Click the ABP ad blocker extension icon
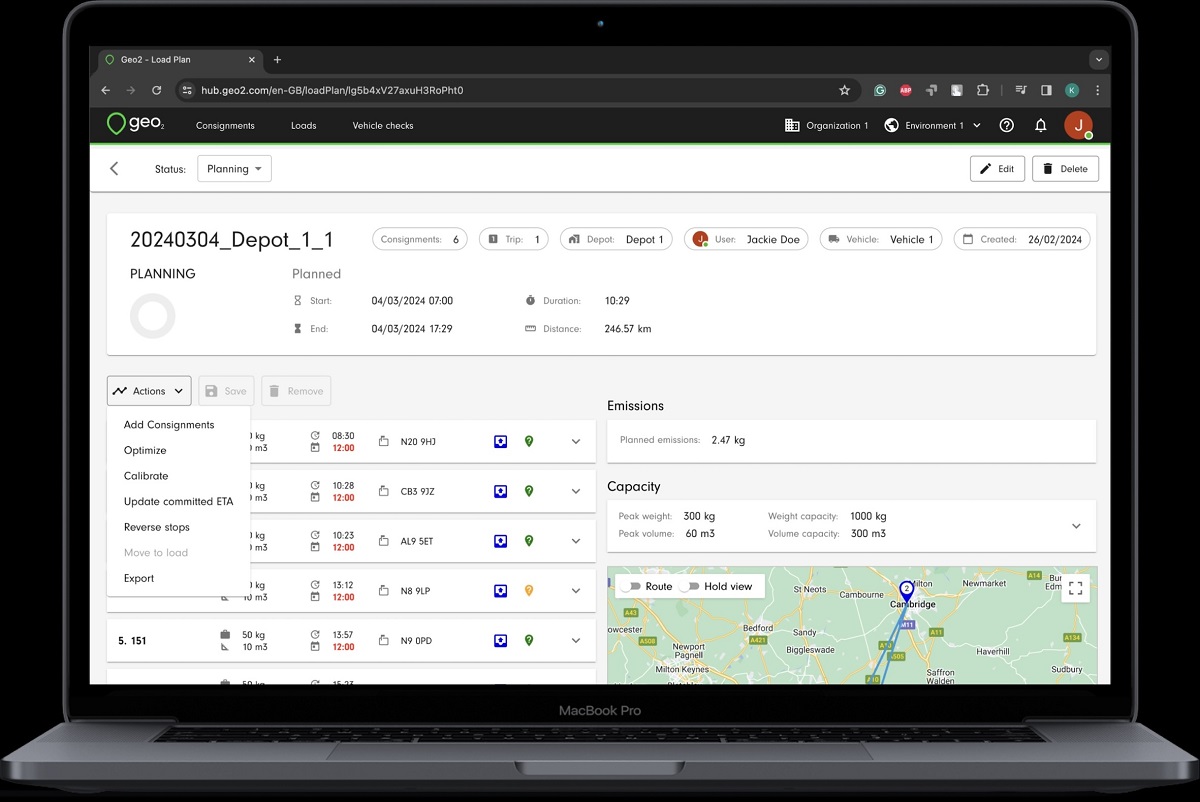Image resolution: width=1200 pixels, height=802 pixels. point(905,90)
